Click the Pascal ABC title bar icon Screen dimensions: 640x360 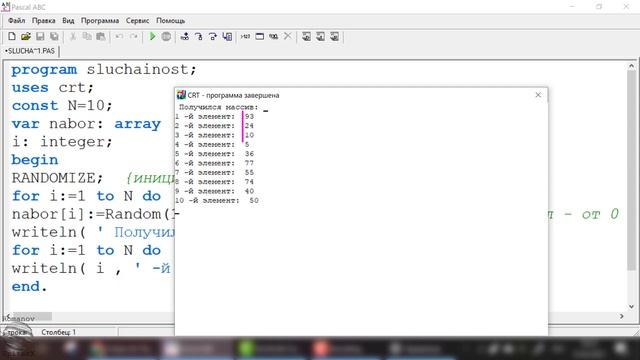pos(5,7)
